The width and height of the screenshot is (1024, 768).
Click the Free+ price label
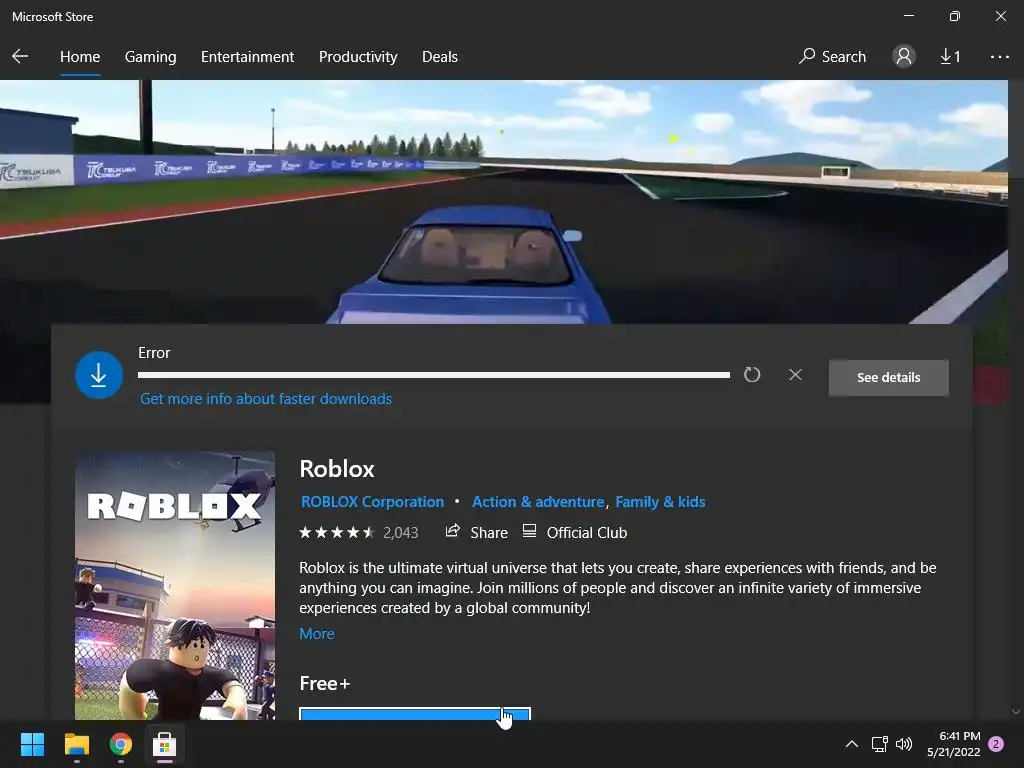click(x=325, y=683)
